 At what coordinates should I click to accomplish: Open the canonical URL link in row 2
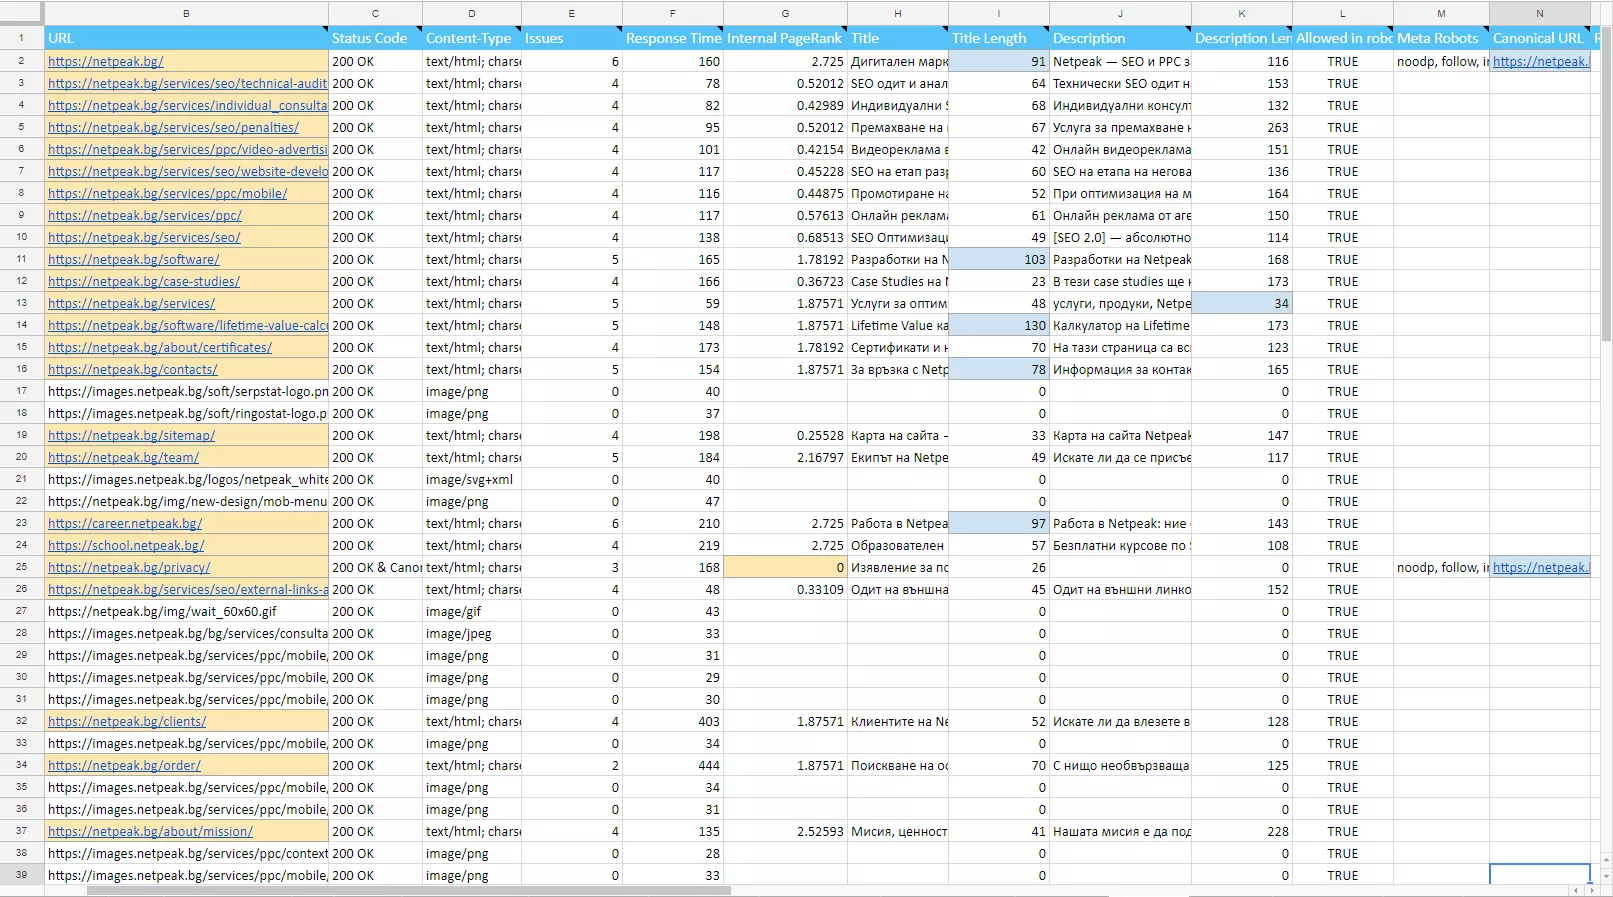1540,62
